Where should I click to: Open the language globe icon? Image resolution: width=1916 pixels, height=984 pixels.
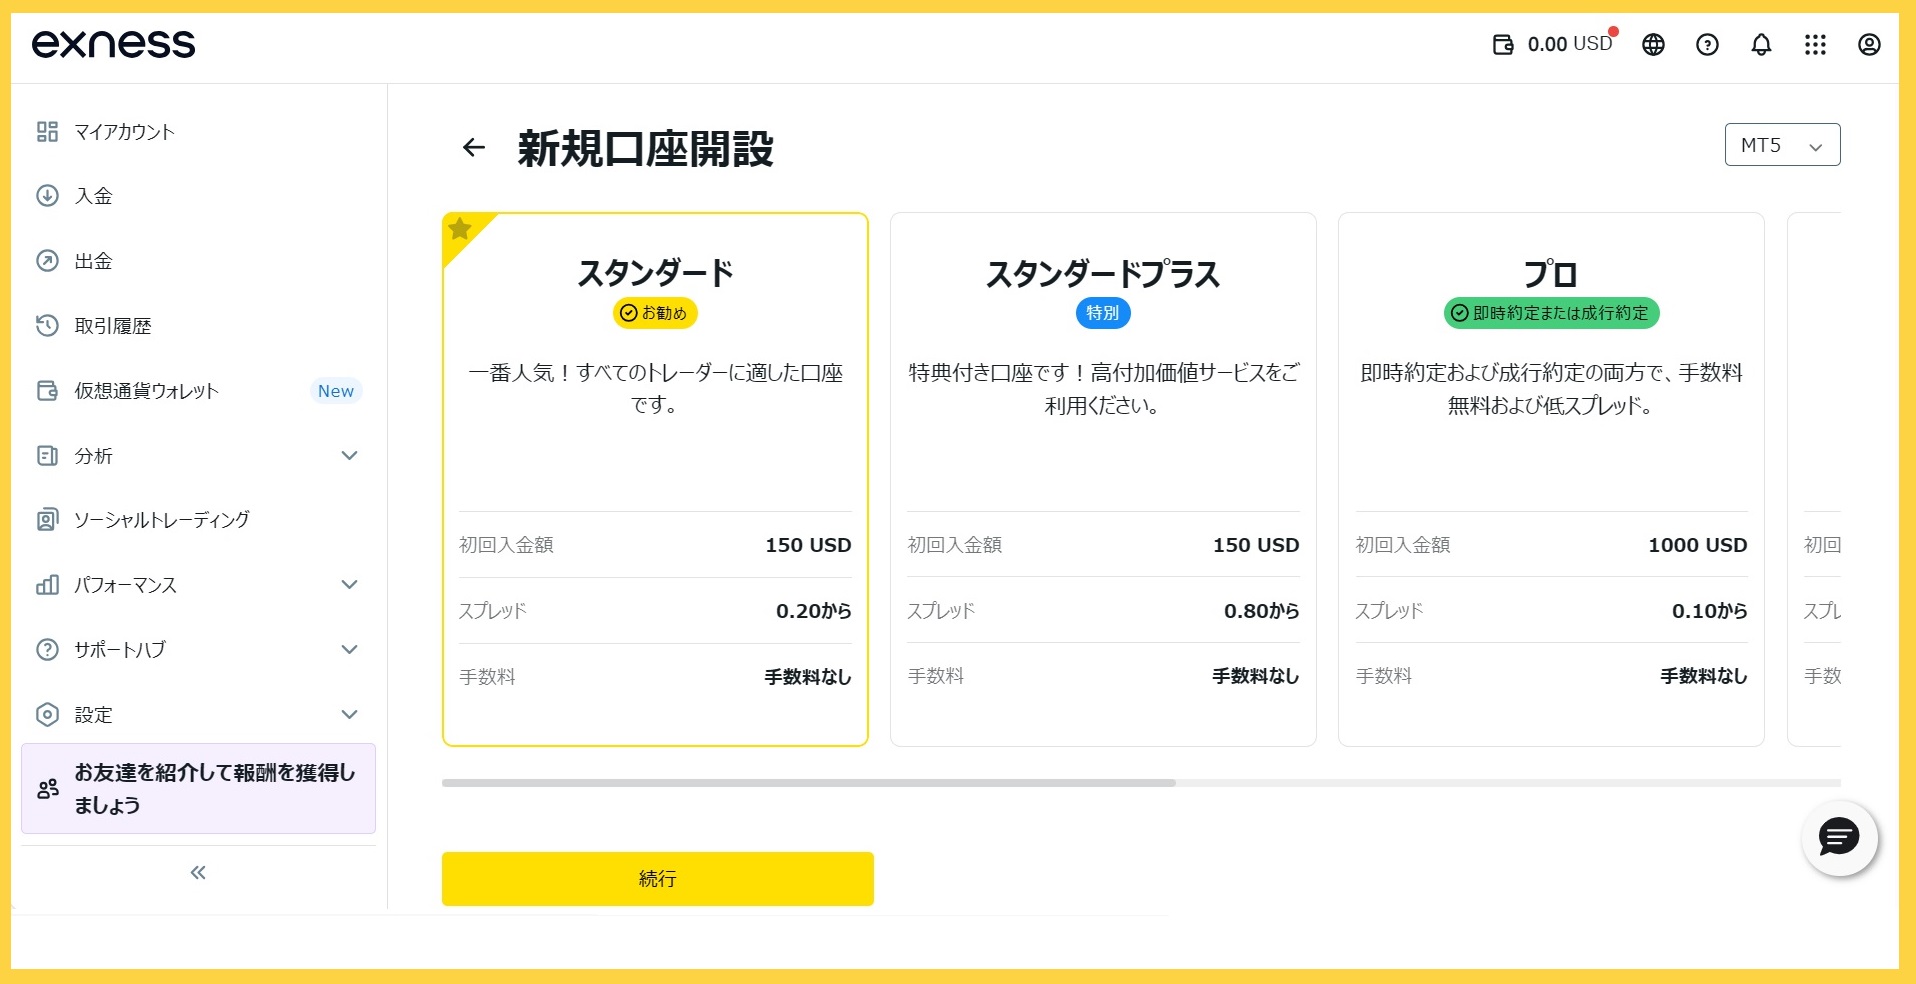click(1652, 45)
